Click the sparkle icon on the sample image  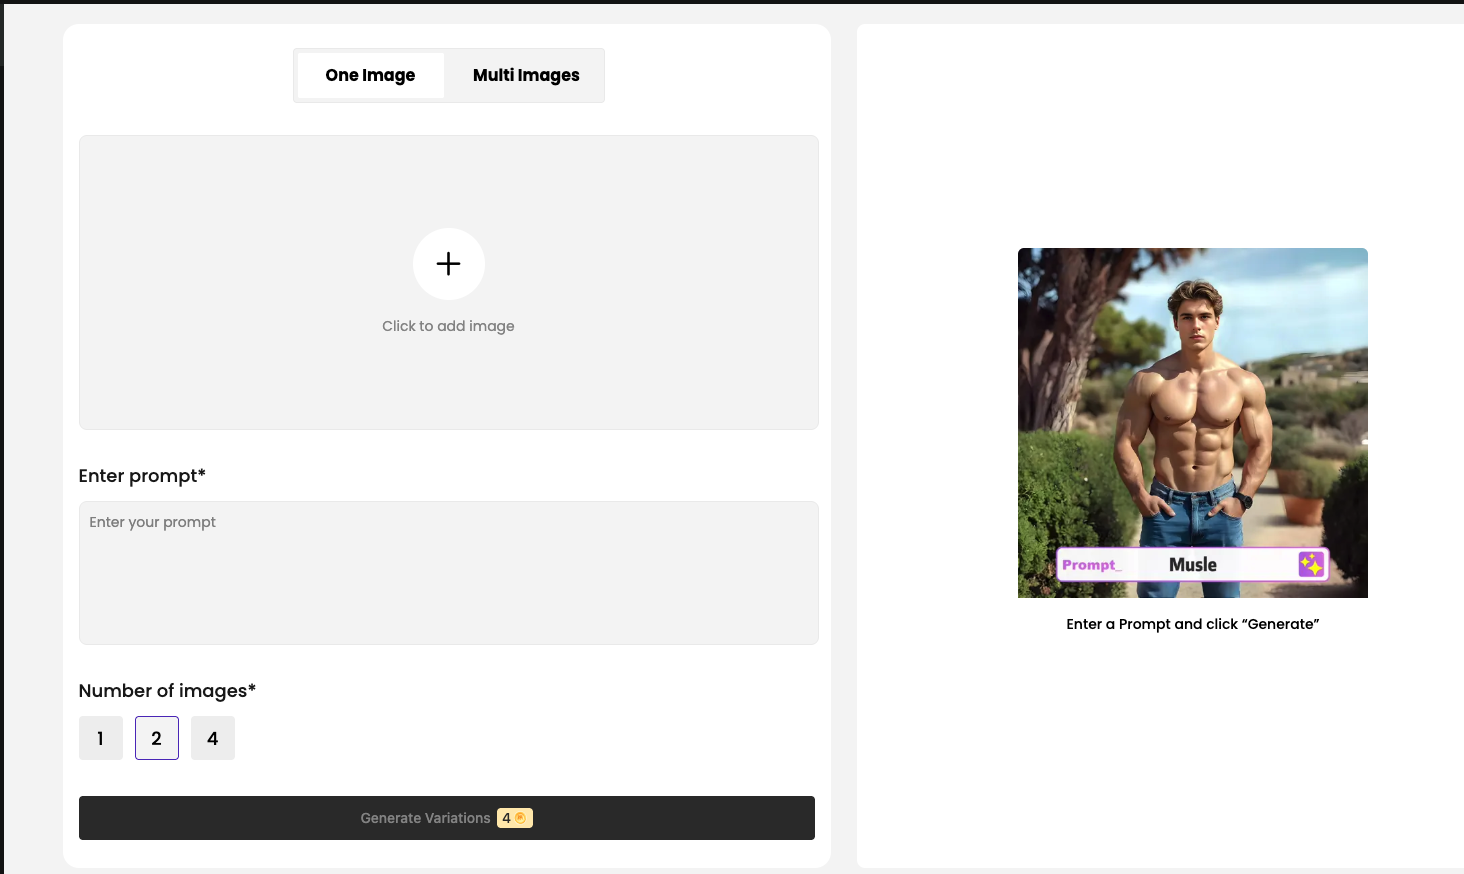tap(1311, 565)
